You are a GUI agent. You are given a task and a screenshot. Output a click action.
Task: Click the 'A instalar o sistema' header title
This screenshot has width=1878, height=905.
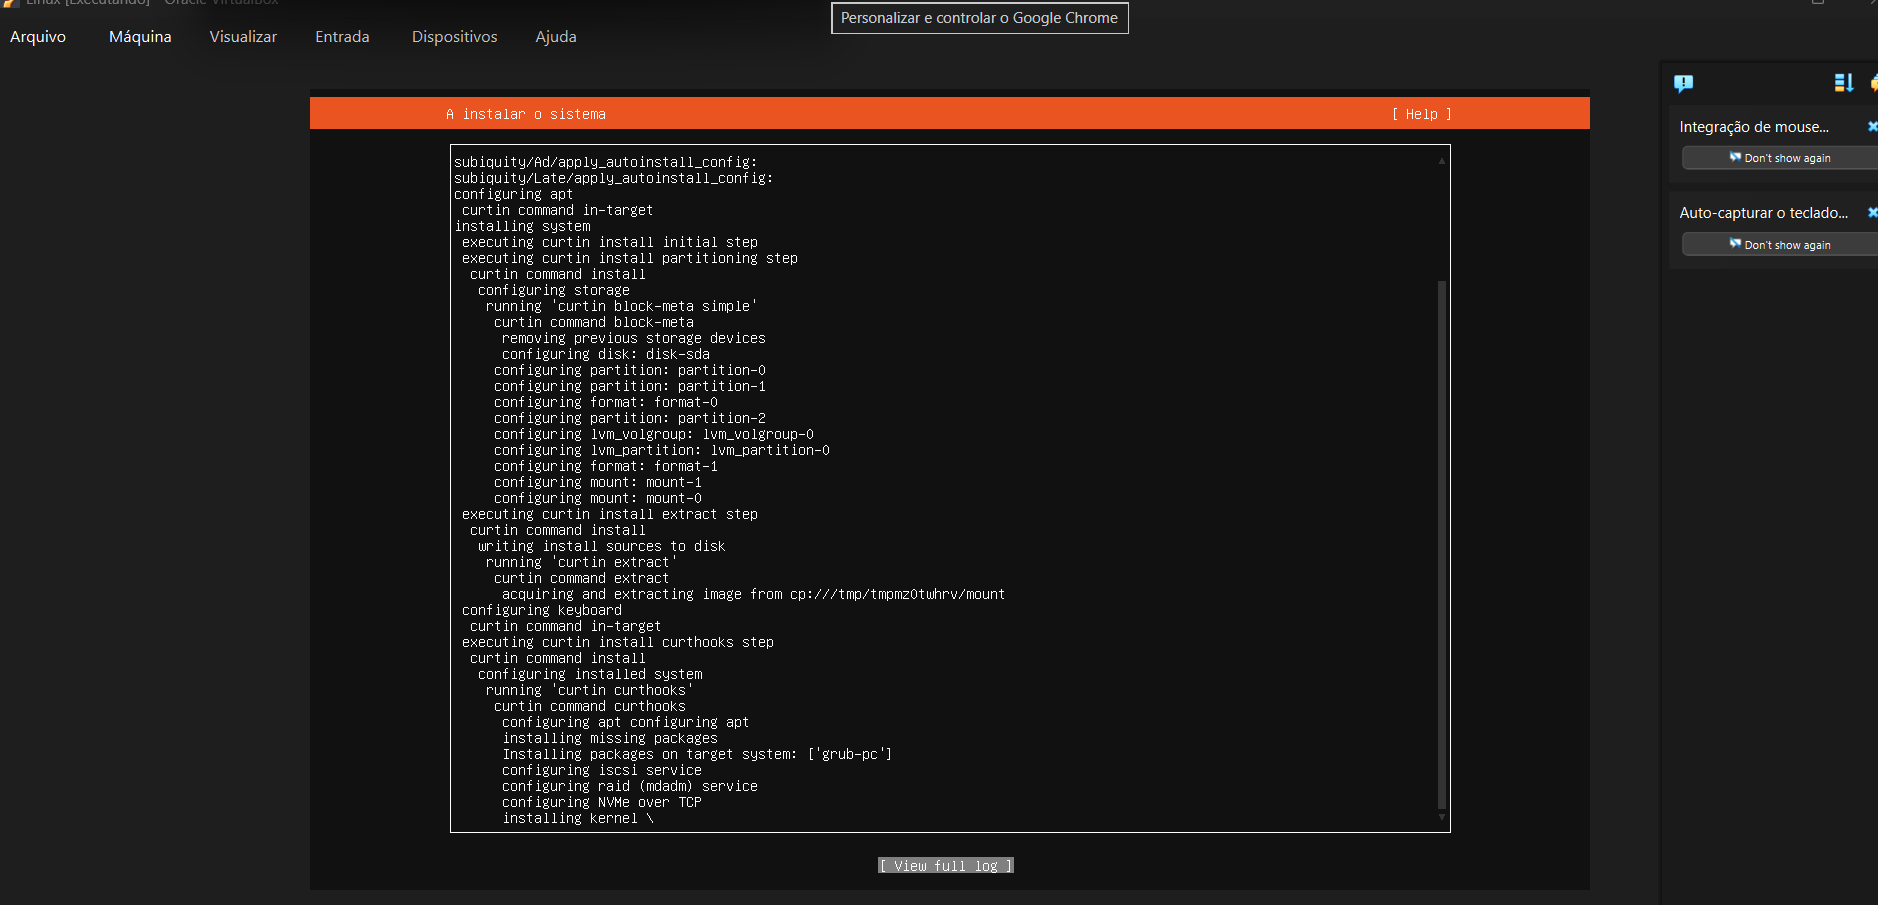[526, 114]
